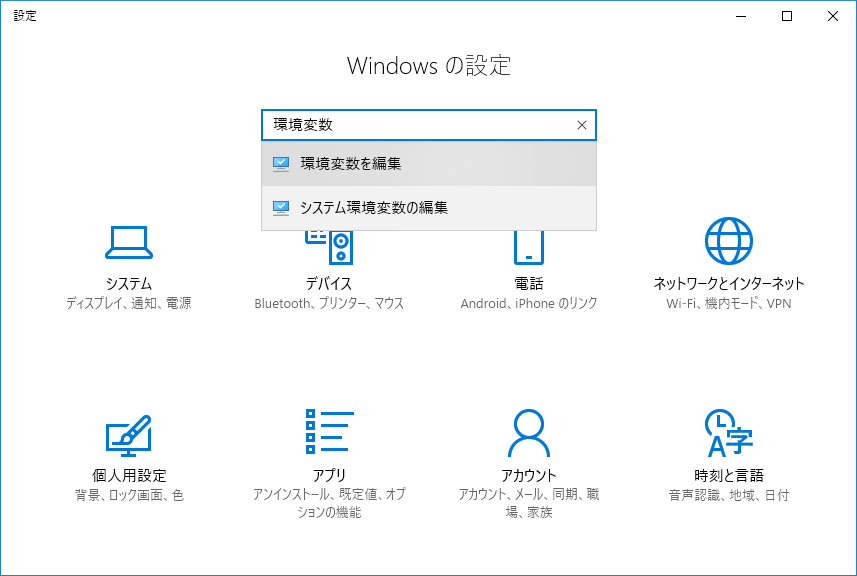The image size is (857, 576).
Task: Click the Android、iPhone のリンク description
Action: pyautogui.click(x=529, y=303)
